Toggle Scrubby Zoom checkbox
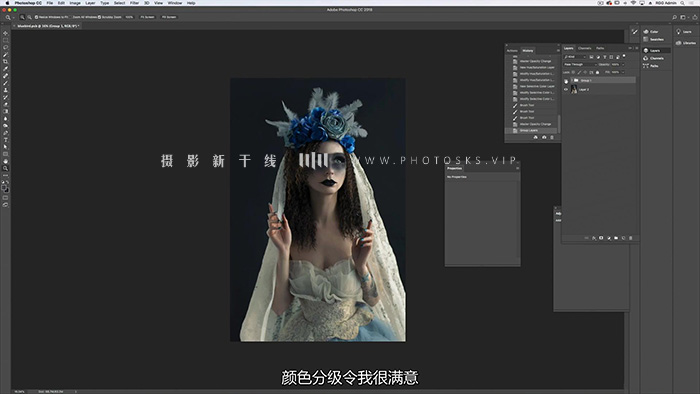The width and height of the screenshot is (700, 394). pyautogui.click(x=99, y=17)
